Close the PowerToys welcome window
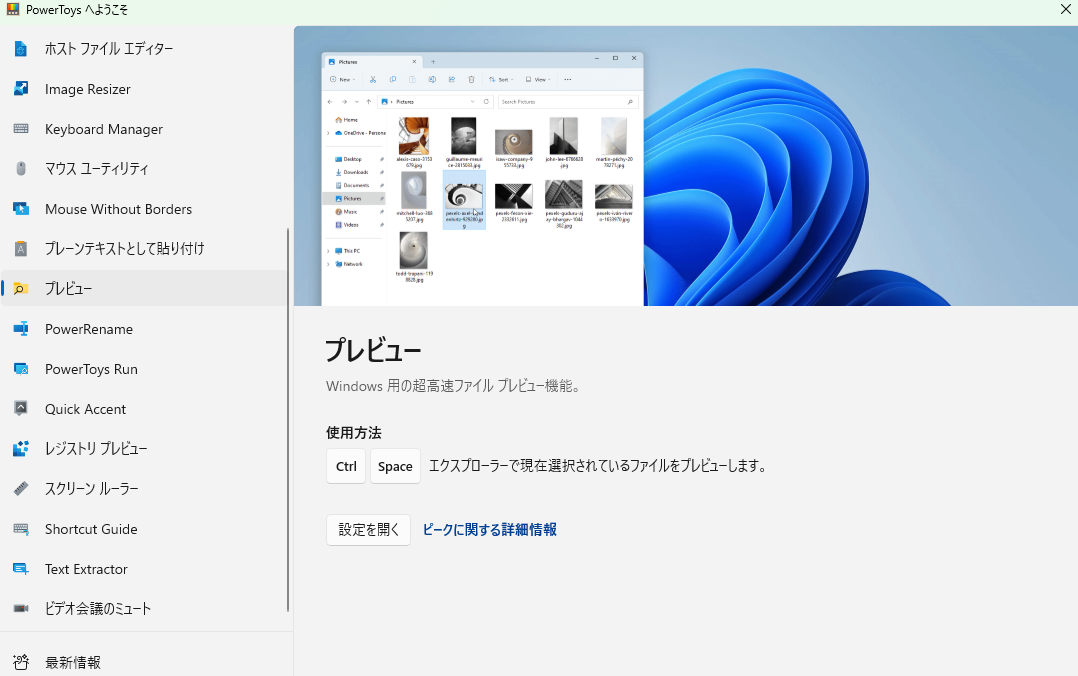1078x676 pixels. [x=1066, y=9]
